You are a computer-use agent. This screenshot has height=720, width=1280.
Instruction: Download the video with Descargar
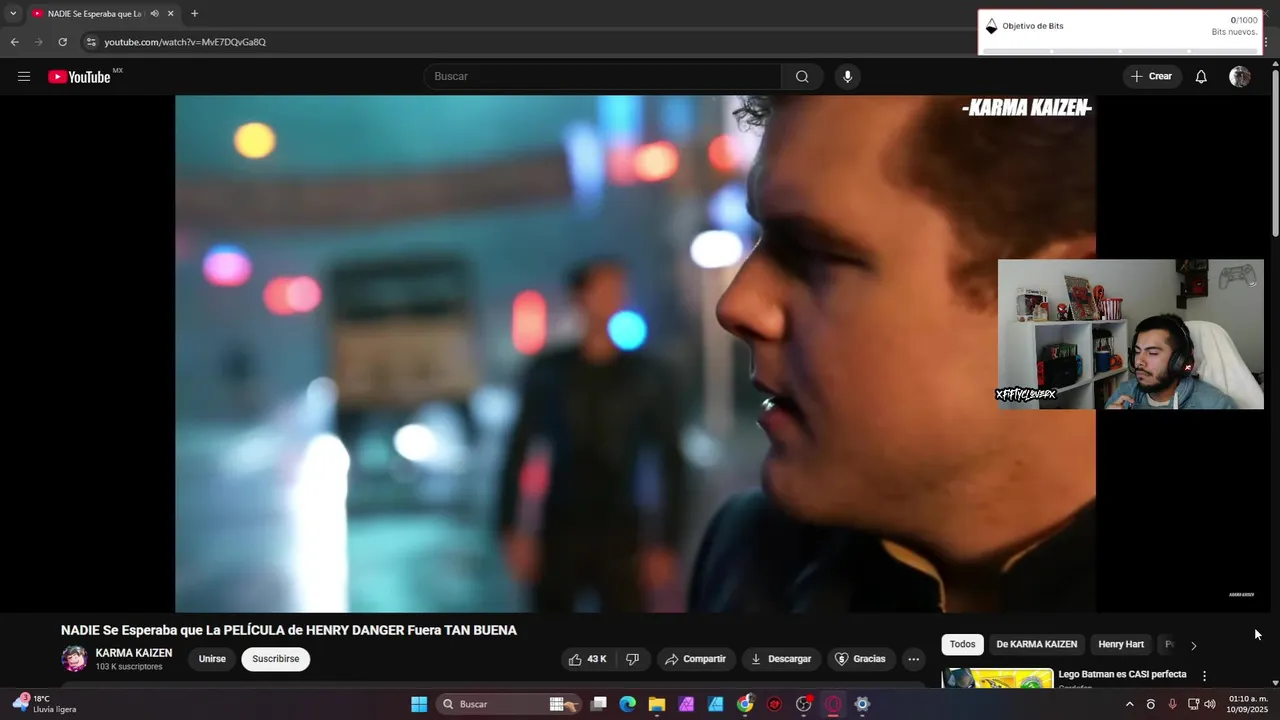point(781,659)
